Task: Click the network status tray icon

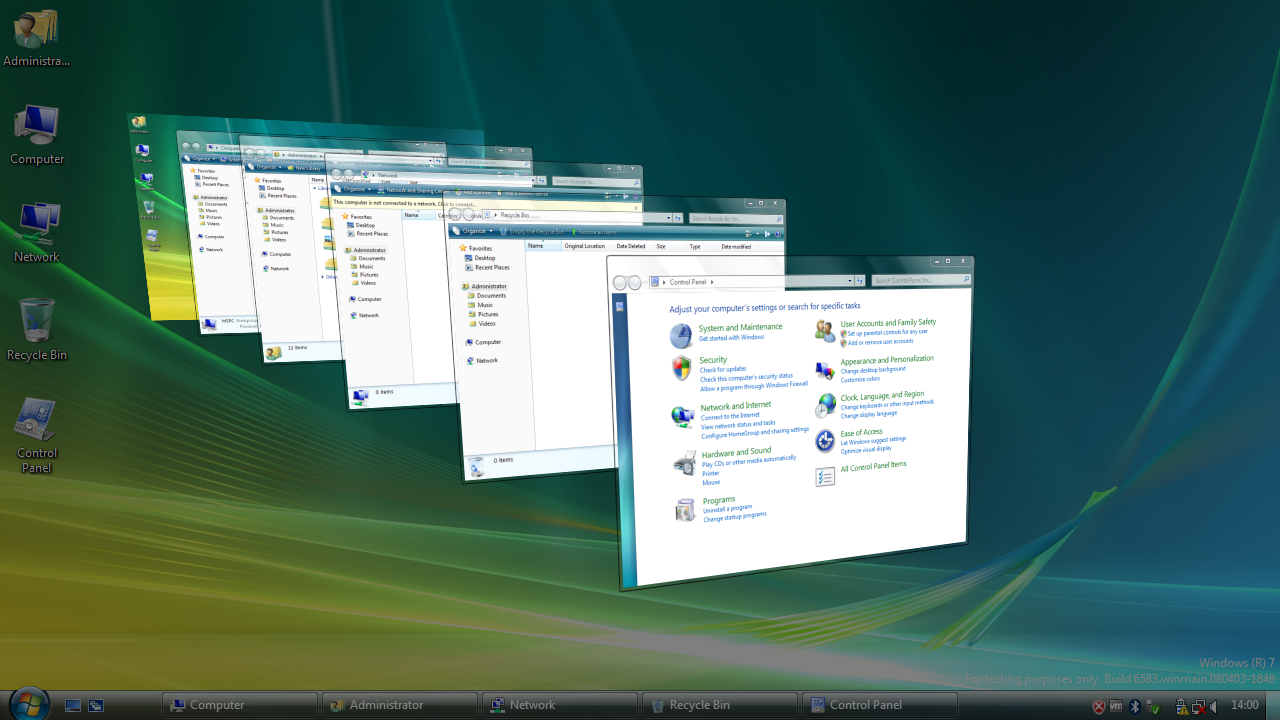Action: tap(1197, 706)
